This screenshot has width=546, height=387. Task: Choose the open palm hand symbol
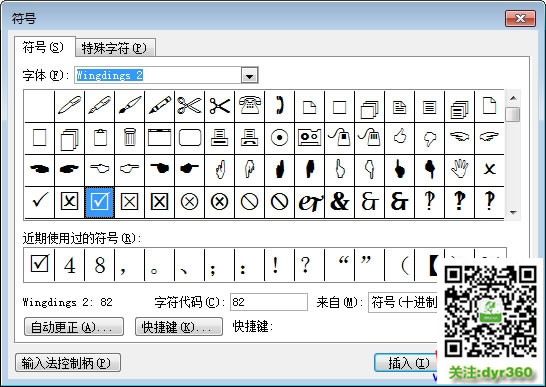[459, 170]
